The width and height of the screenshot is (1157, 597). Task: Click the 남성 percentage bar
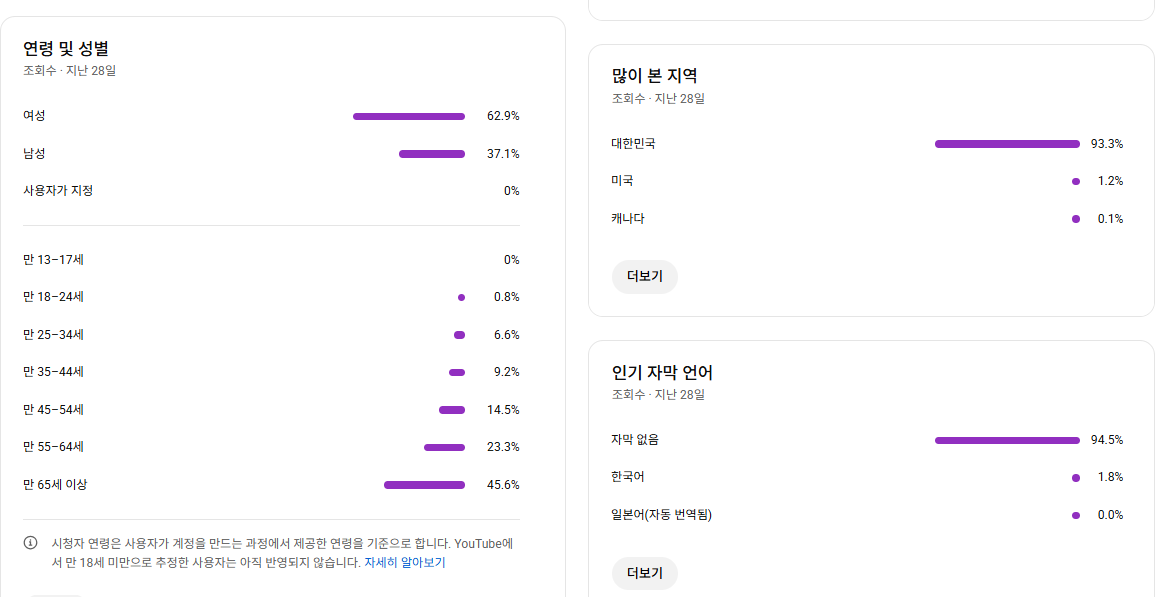point(431,154)
